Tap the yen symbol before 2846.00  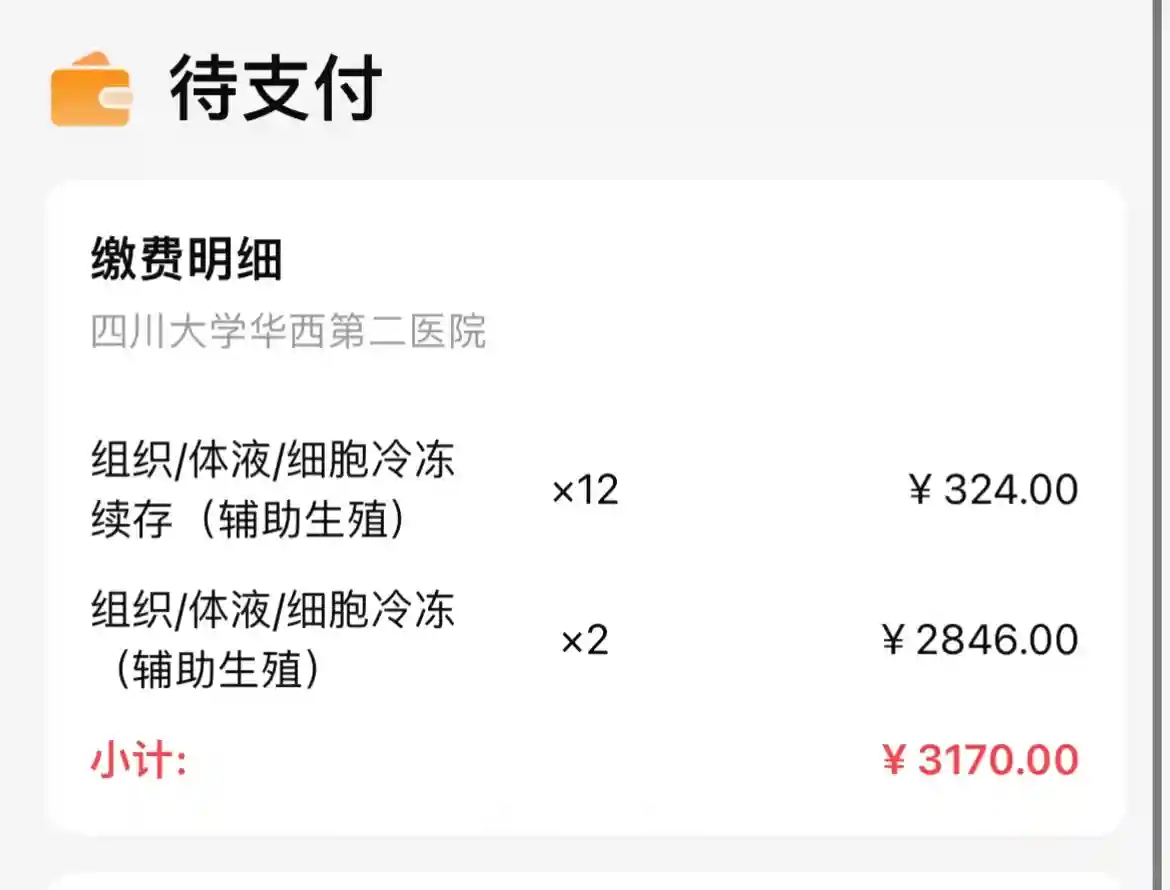(x=894, y=641)
